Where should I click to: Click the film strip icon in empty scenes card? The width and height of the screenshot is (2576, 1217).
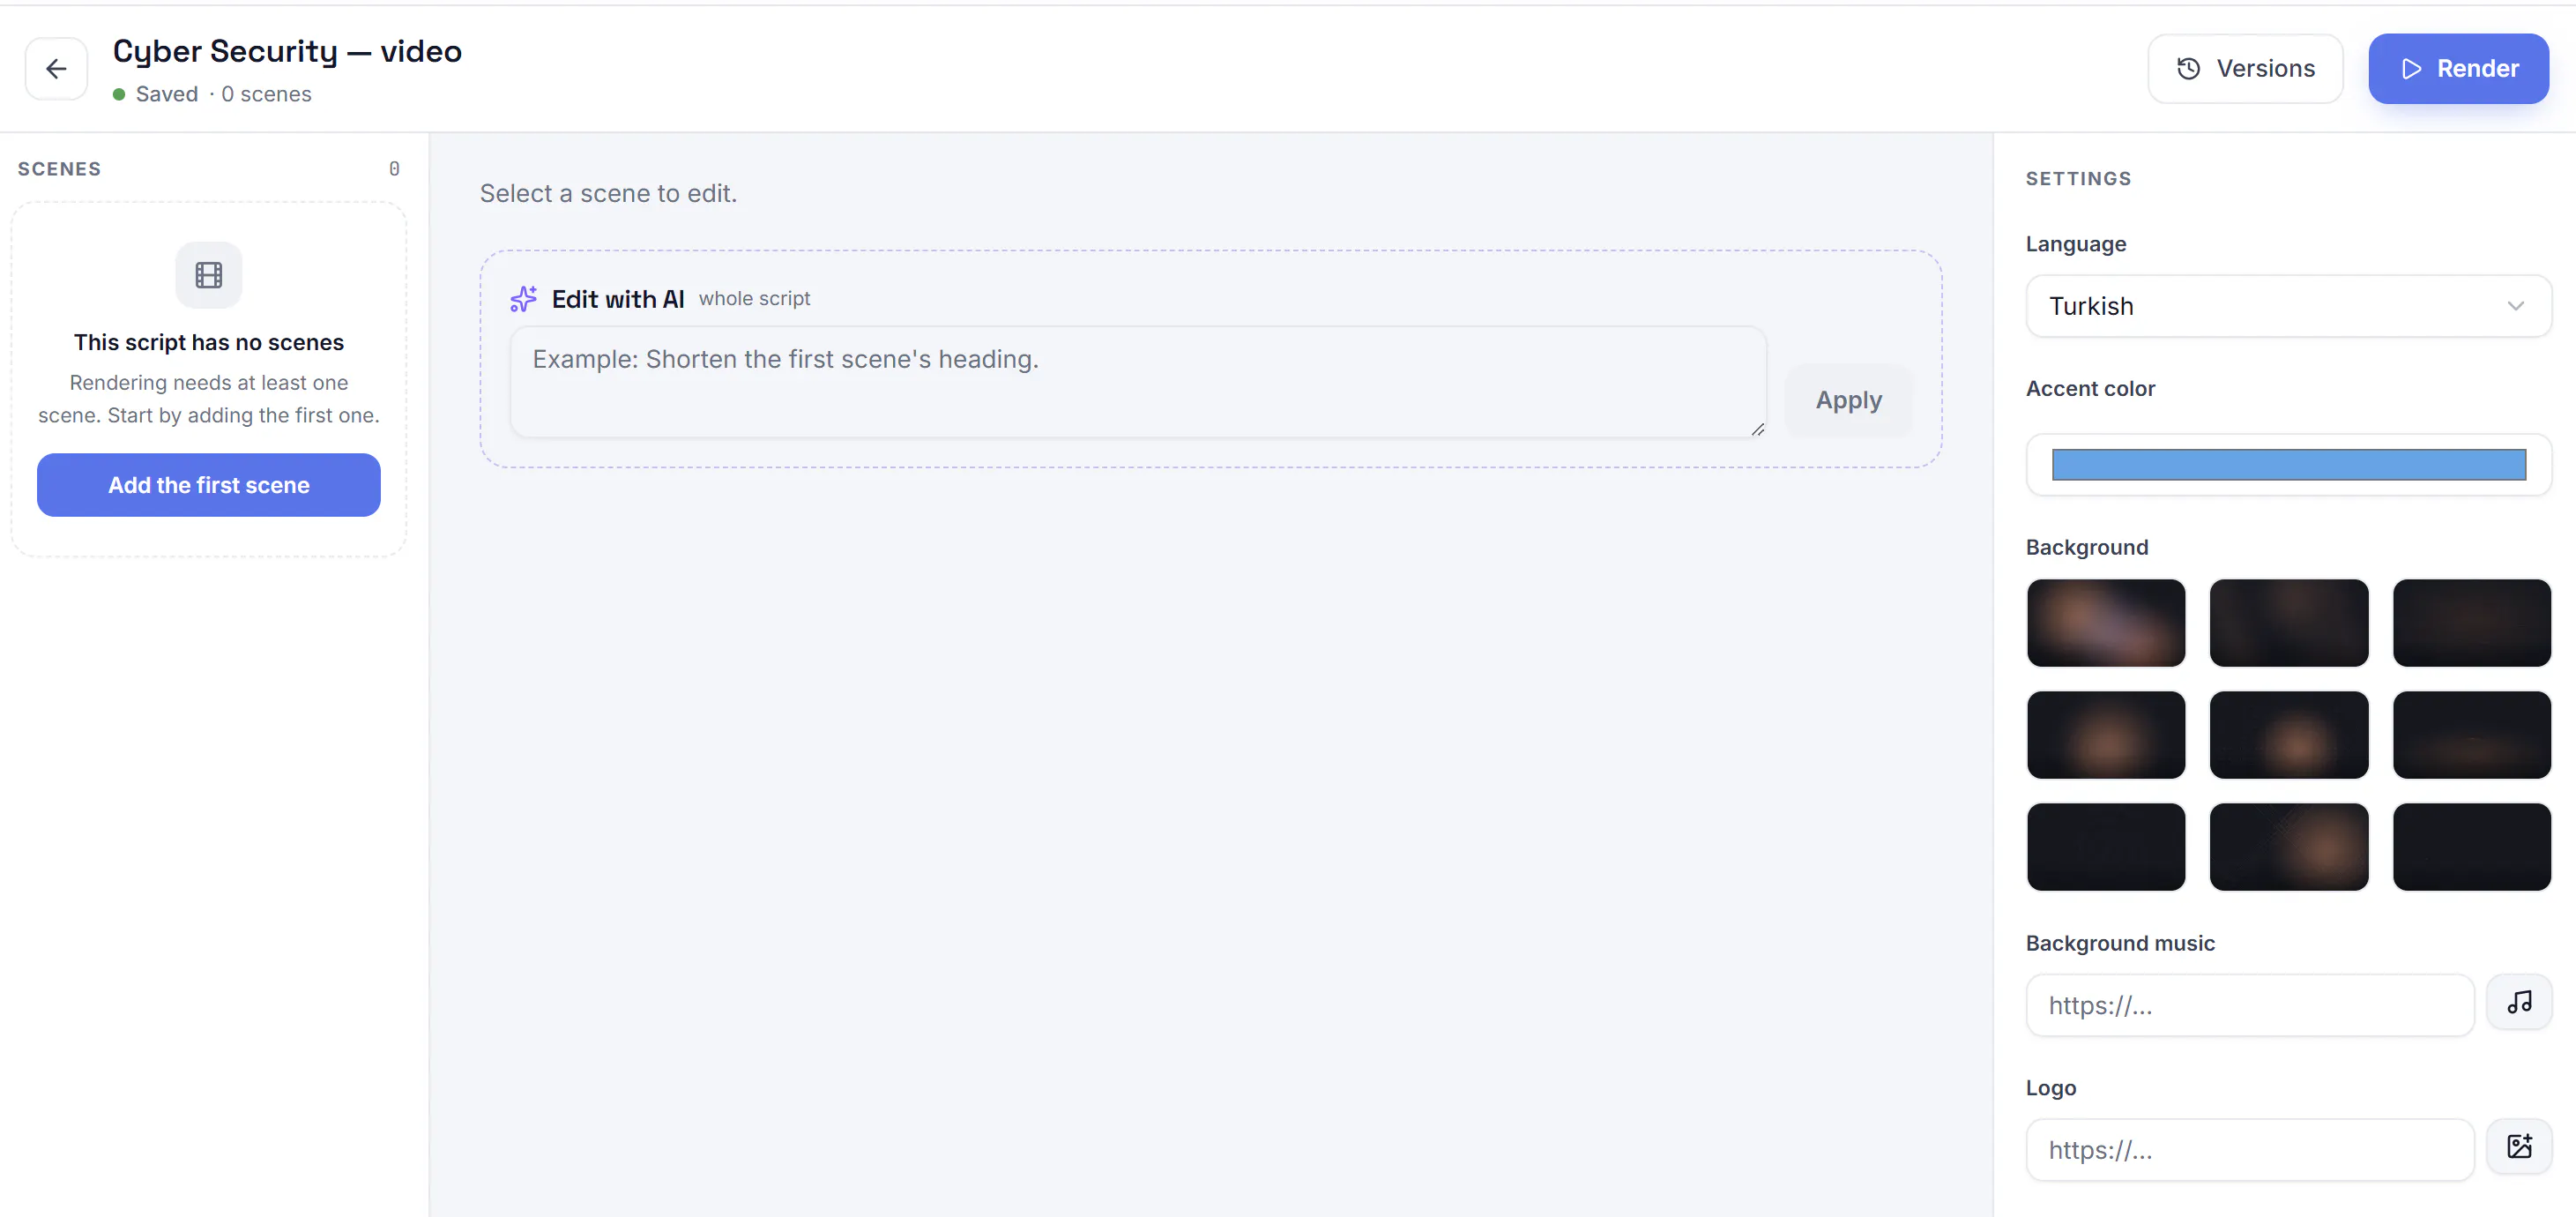209,275
